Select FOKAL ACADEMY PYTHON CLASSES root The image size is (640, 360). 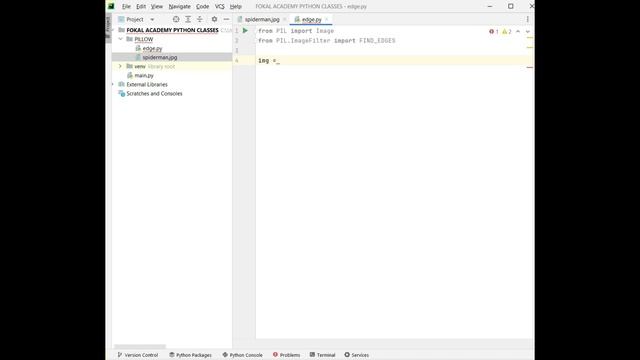[x=172, y=30]
